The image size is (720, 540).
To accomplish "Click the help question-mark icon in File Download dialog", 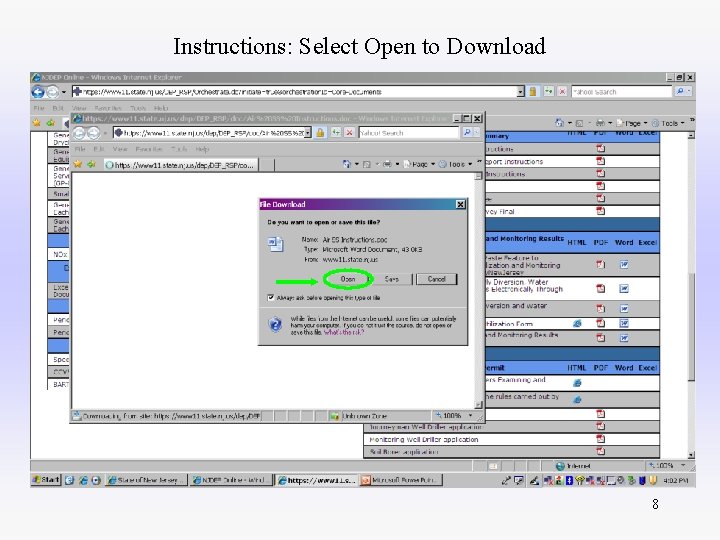I will click(x=275, y=325).
